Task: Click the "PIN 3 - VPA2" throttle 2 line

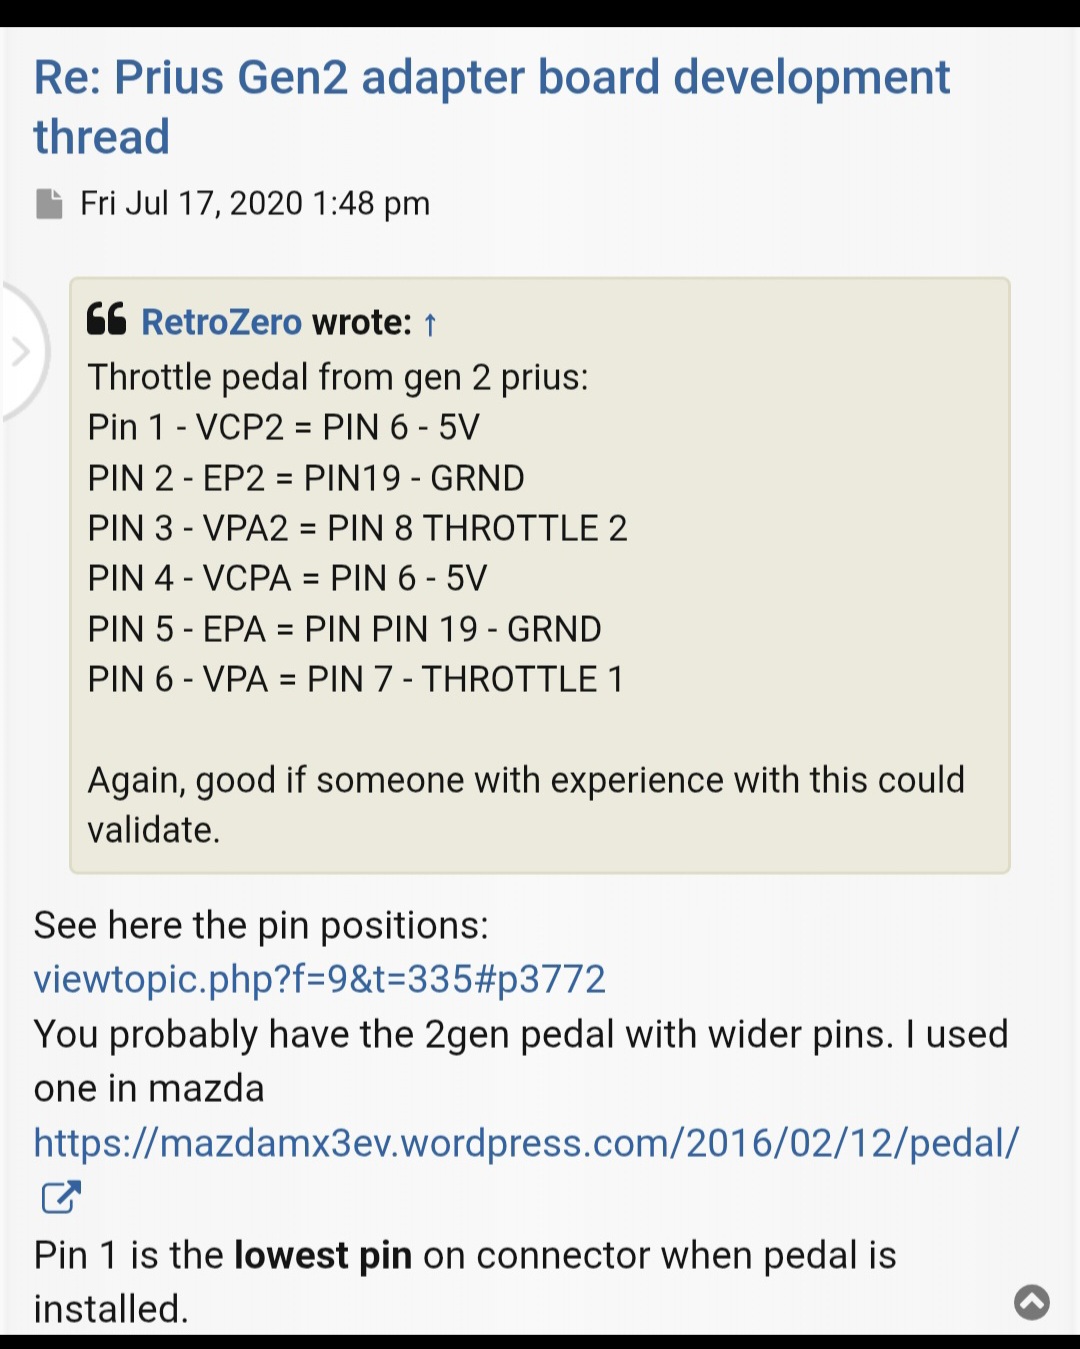Action: [x=357, y=528]
